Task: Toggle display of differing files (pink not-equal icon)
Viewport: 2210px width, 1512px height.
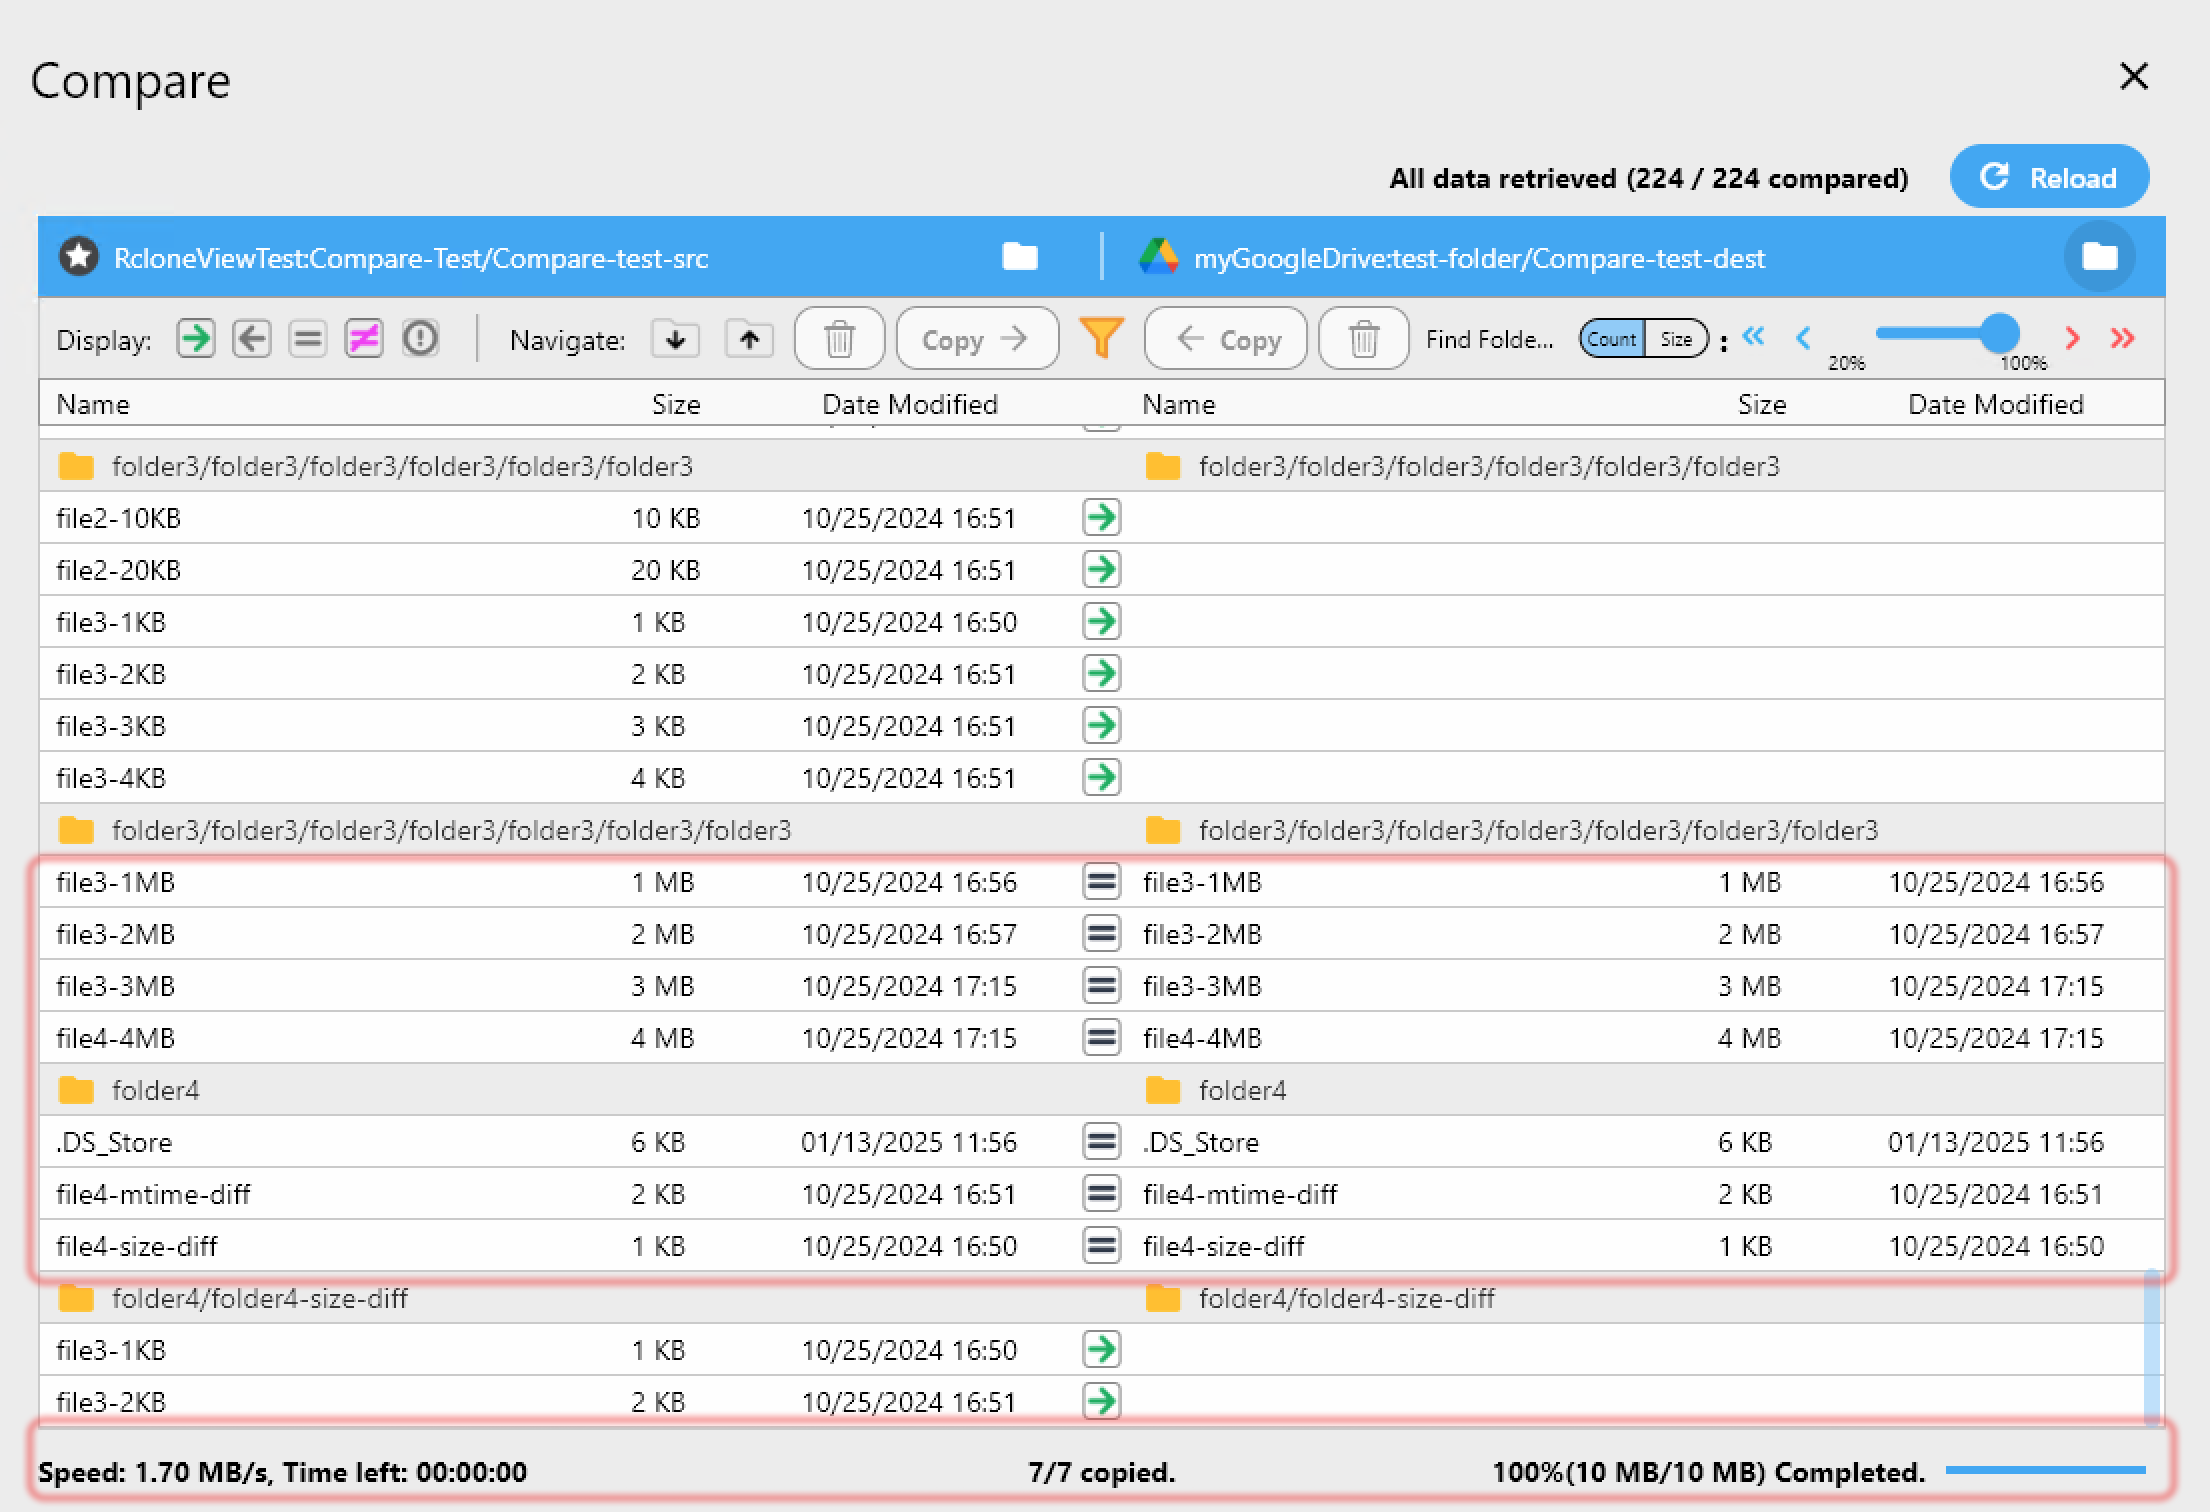Action: 364,338
